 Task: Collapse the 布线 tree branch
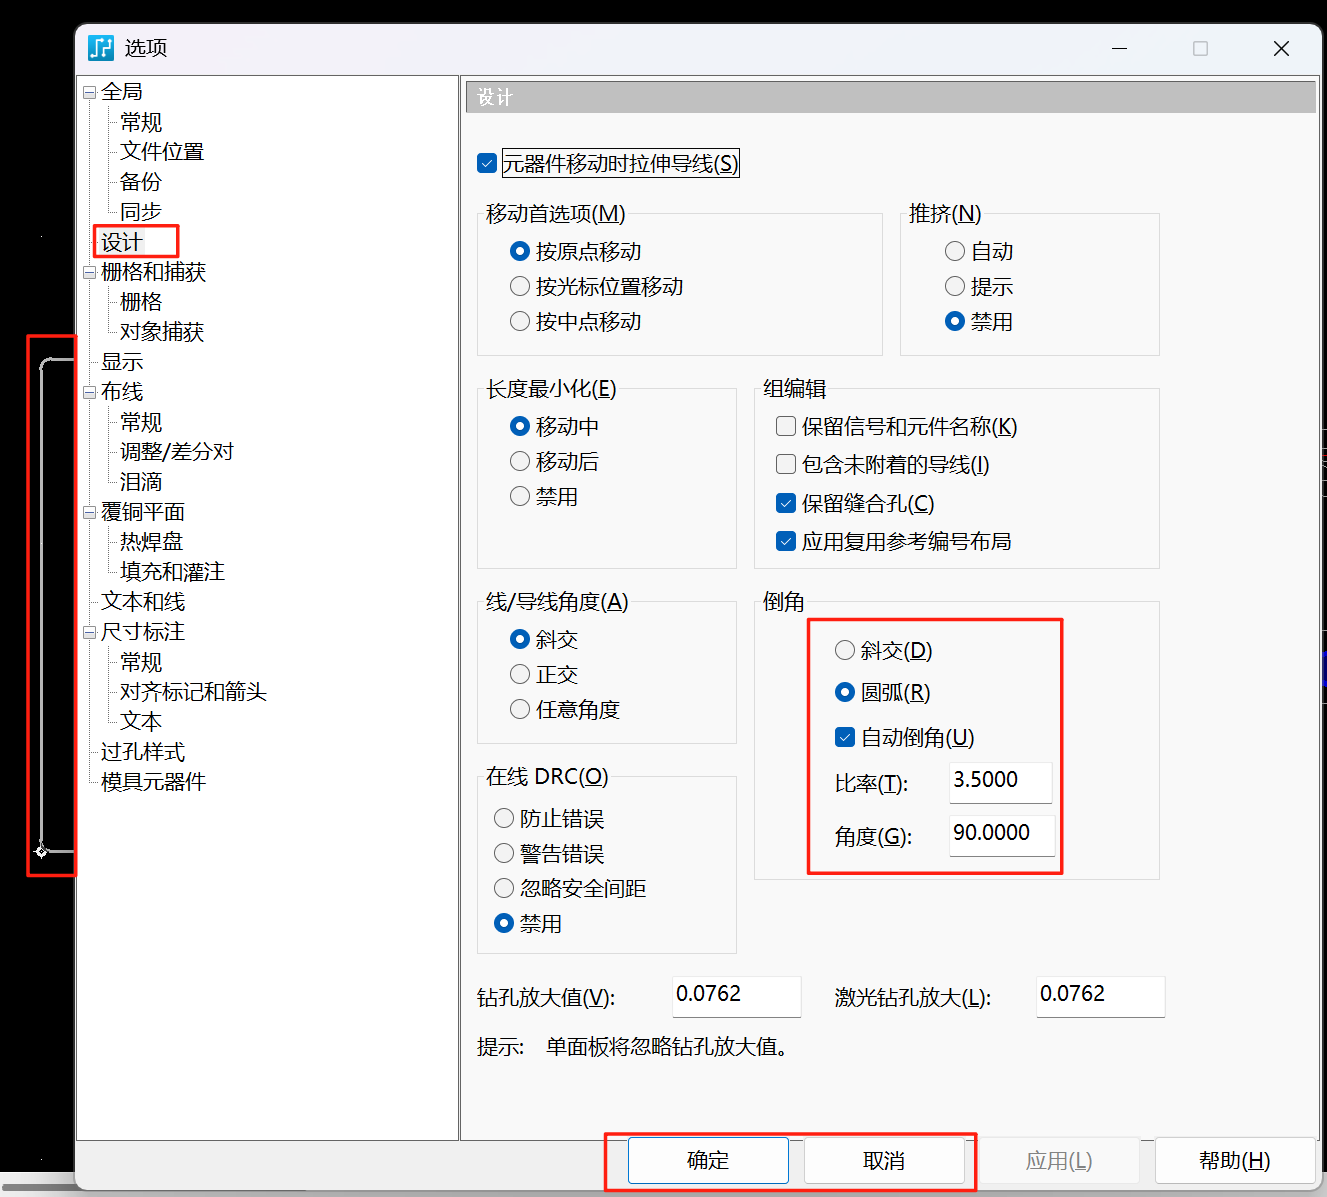pyautogui.click(x=91, y=391)
